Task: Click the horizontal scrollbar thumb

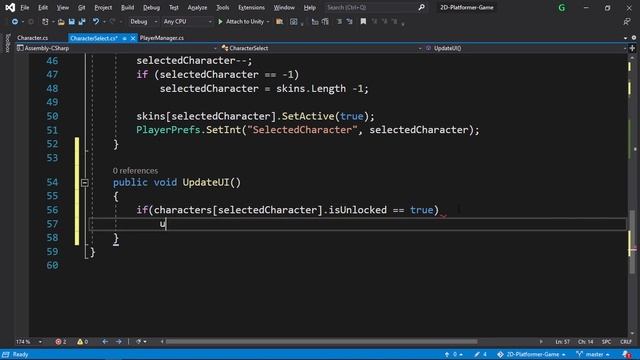Action: pyautogui.click(x=321, y=342)
